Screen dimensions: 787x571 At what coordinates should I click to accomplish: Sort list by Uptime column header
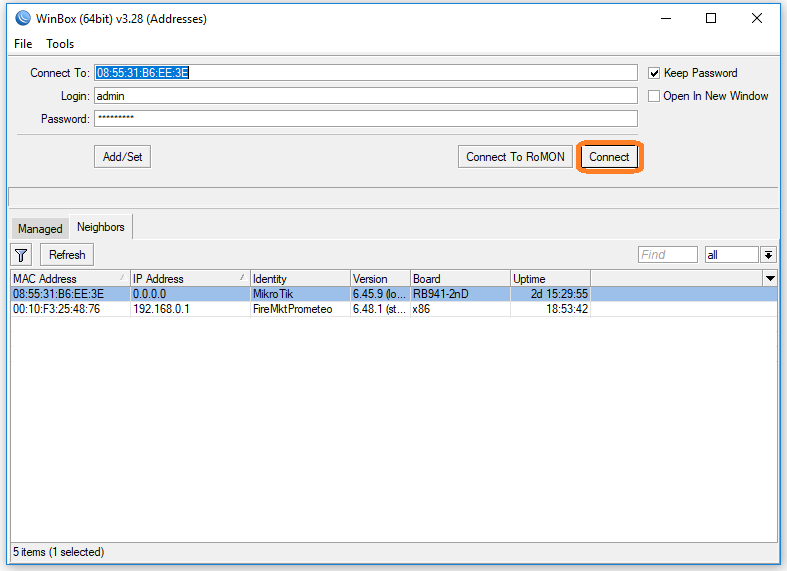coord(549,278)
